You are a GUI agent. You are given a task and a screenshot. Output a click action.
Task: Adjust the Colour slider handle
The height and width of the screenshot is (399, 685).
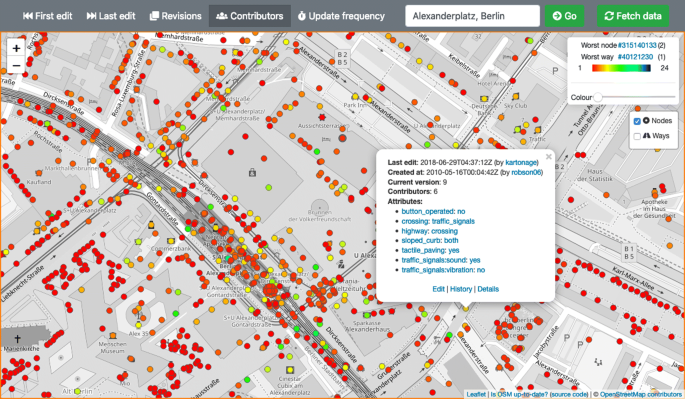click(598, 97)
